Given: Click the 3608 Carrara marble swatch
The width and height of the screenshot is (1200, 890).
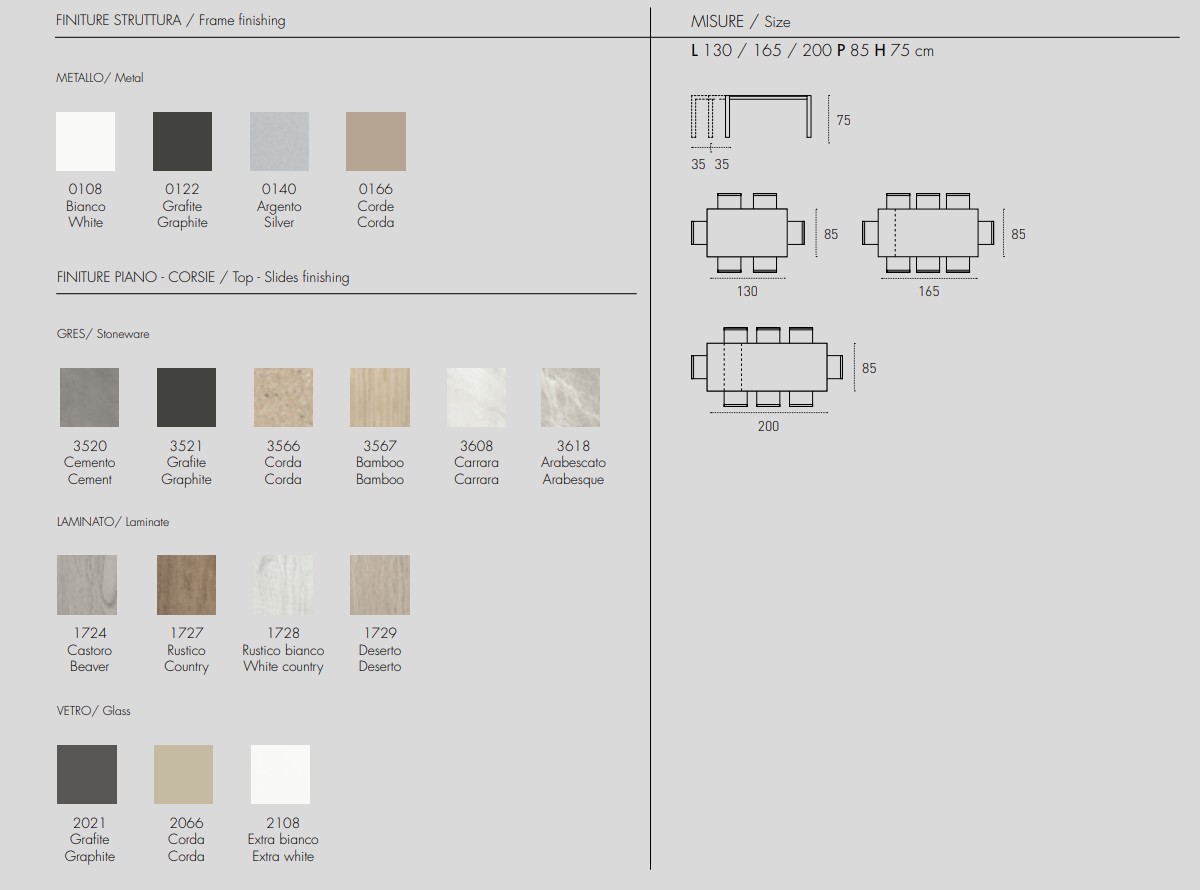Looking at the screenshot, I should [x=476, y=398].
